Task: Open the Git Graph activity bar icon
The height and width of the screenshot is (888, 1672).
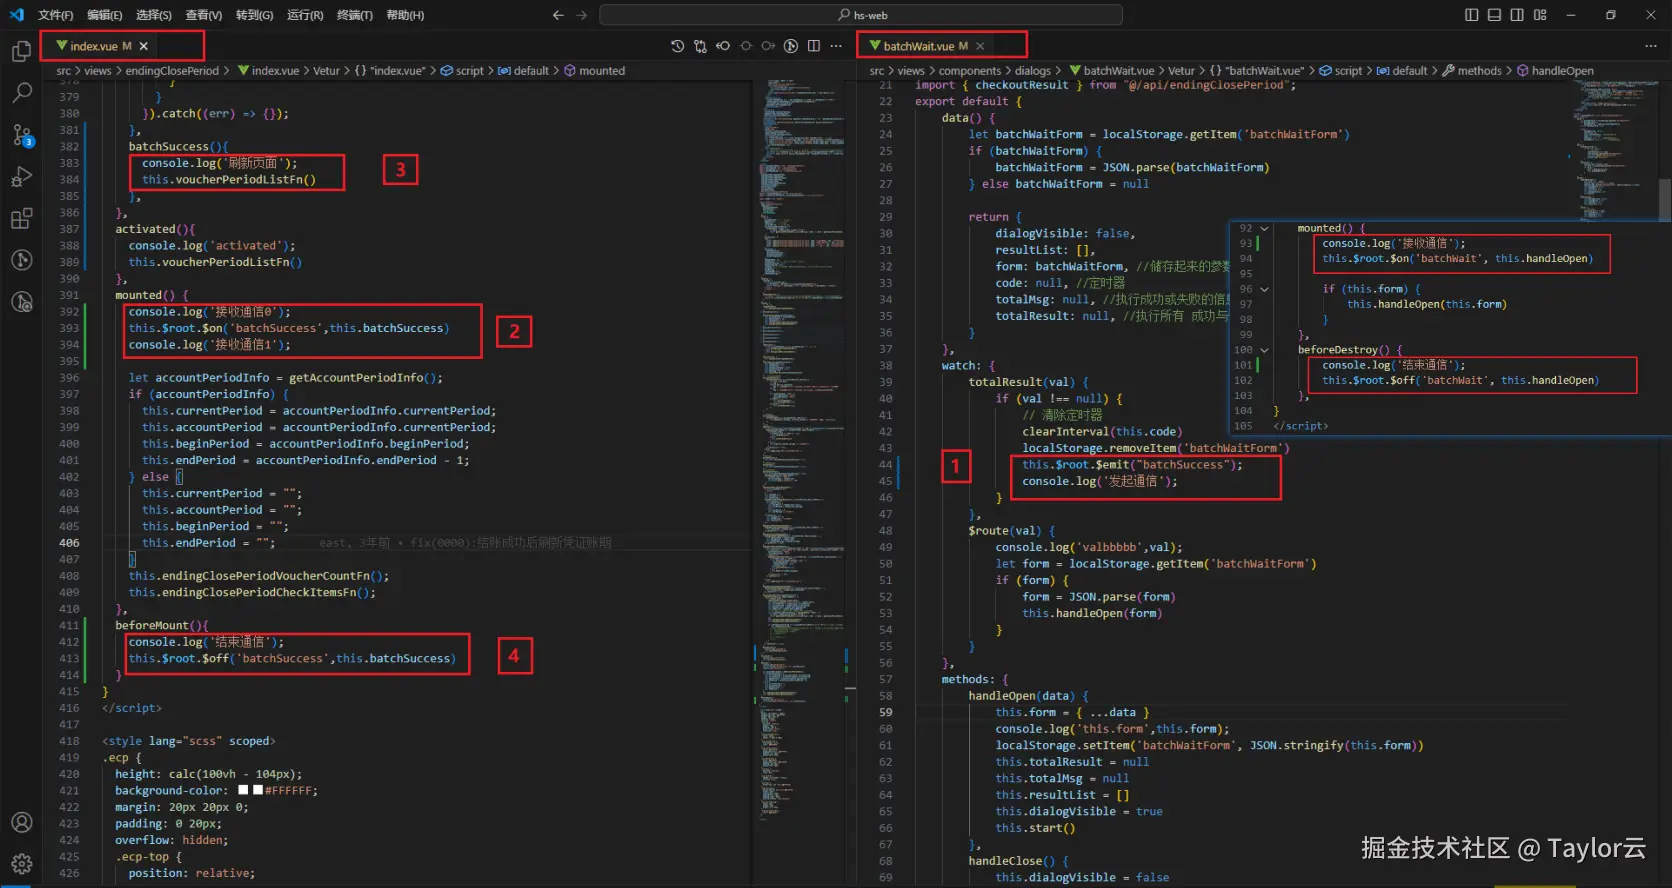Action: pos(21,260)
